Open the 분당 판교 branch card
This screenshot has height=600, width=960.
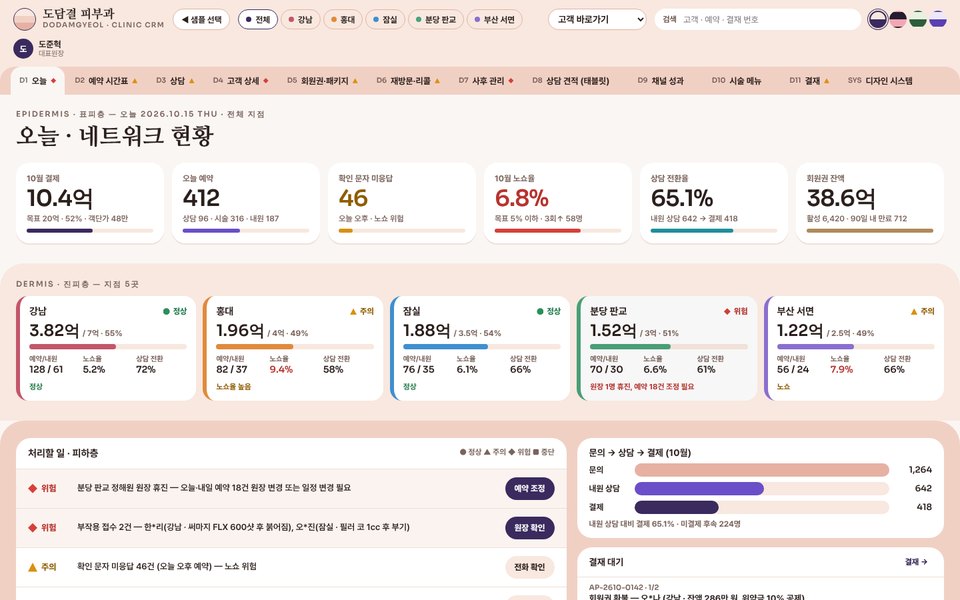pyautogui.click(x=667, y=348)
